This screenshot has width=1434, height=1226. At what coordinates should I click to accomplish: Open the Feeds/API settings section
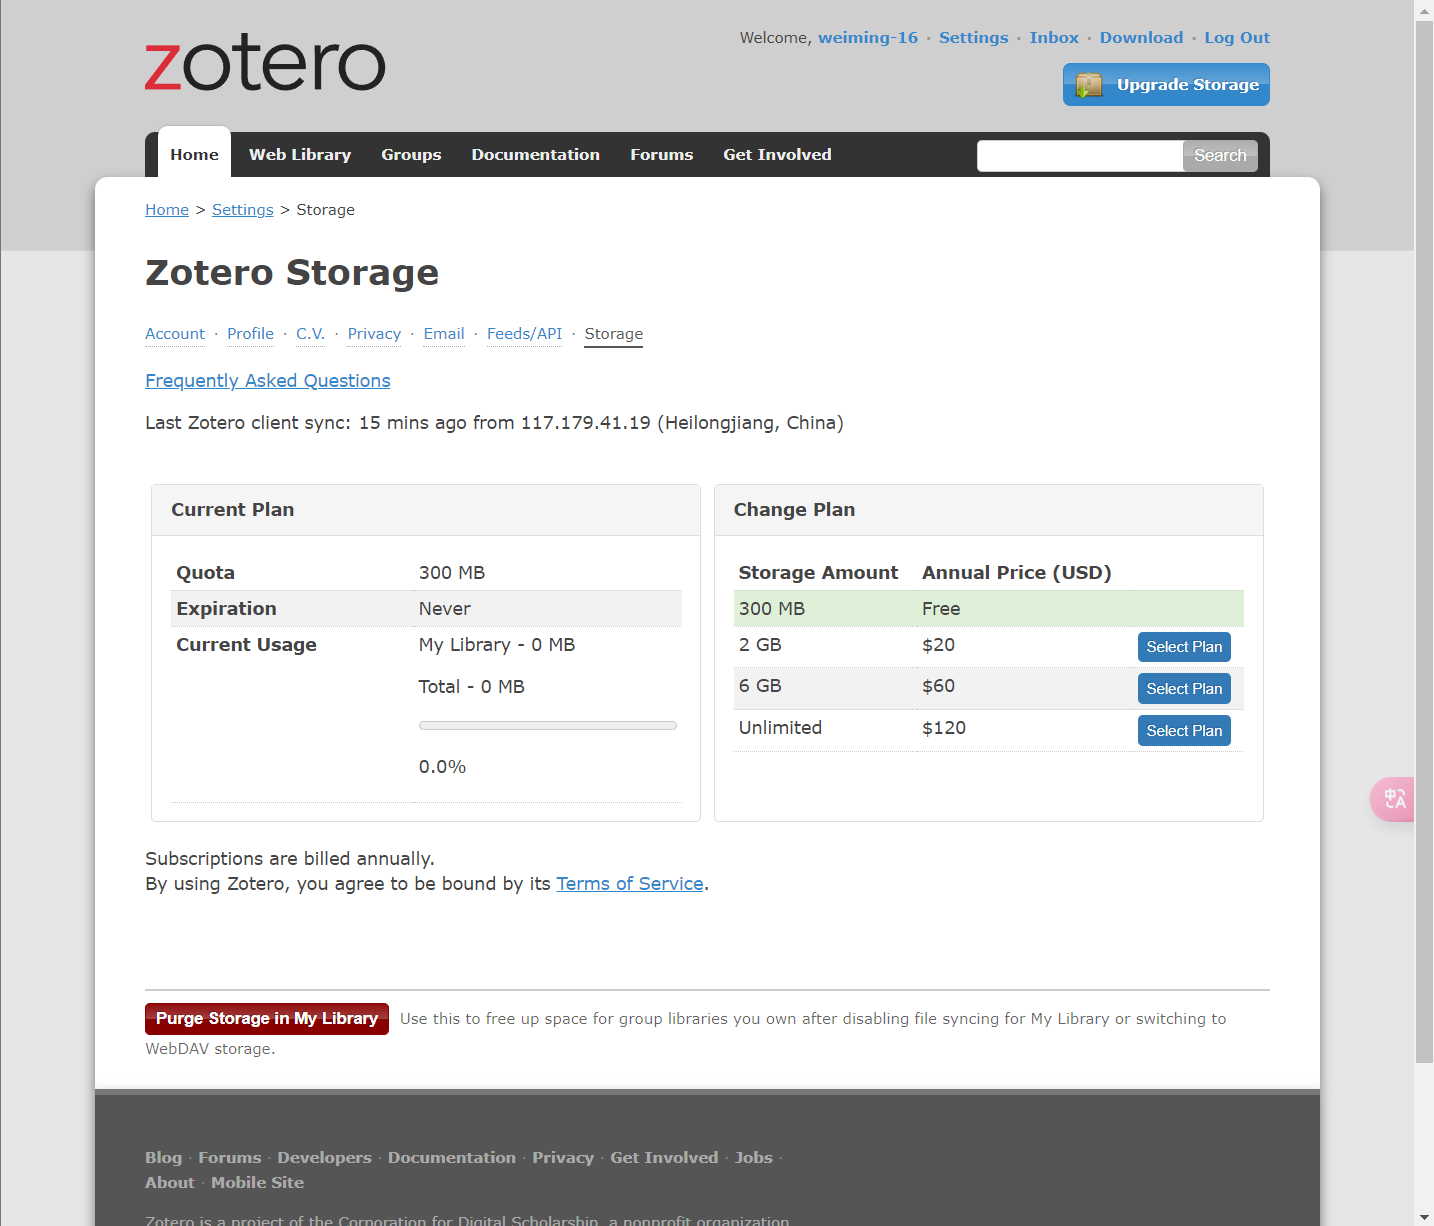[524, 334]
